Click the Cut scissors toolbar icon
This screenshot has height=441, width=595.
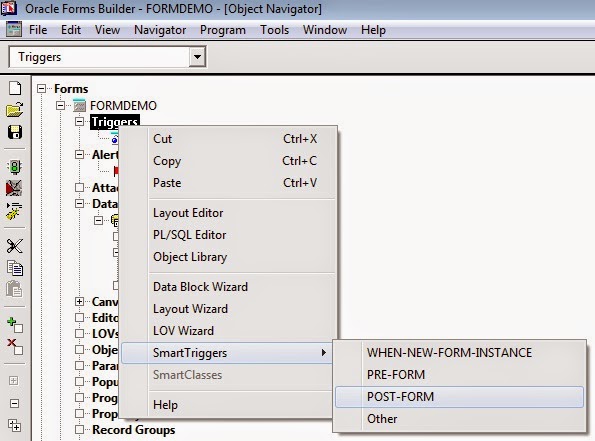15,246
